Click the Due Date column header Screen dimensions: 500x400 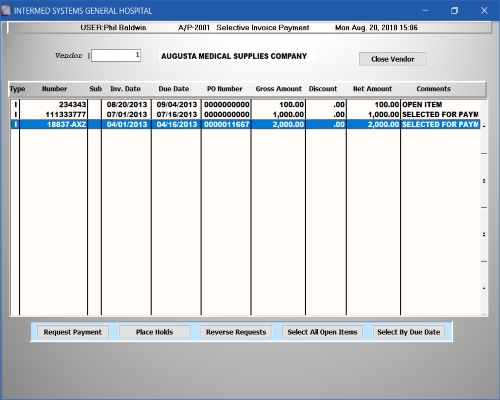(x=174, y=89)
